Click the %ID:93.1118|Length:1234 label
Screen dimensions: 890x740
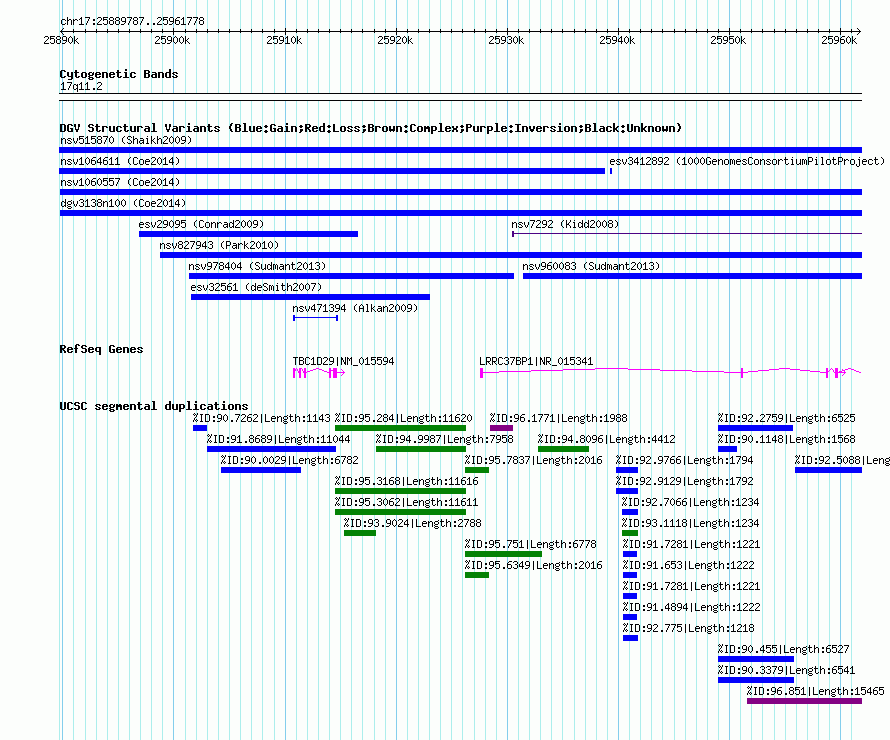tap(690, 523)
